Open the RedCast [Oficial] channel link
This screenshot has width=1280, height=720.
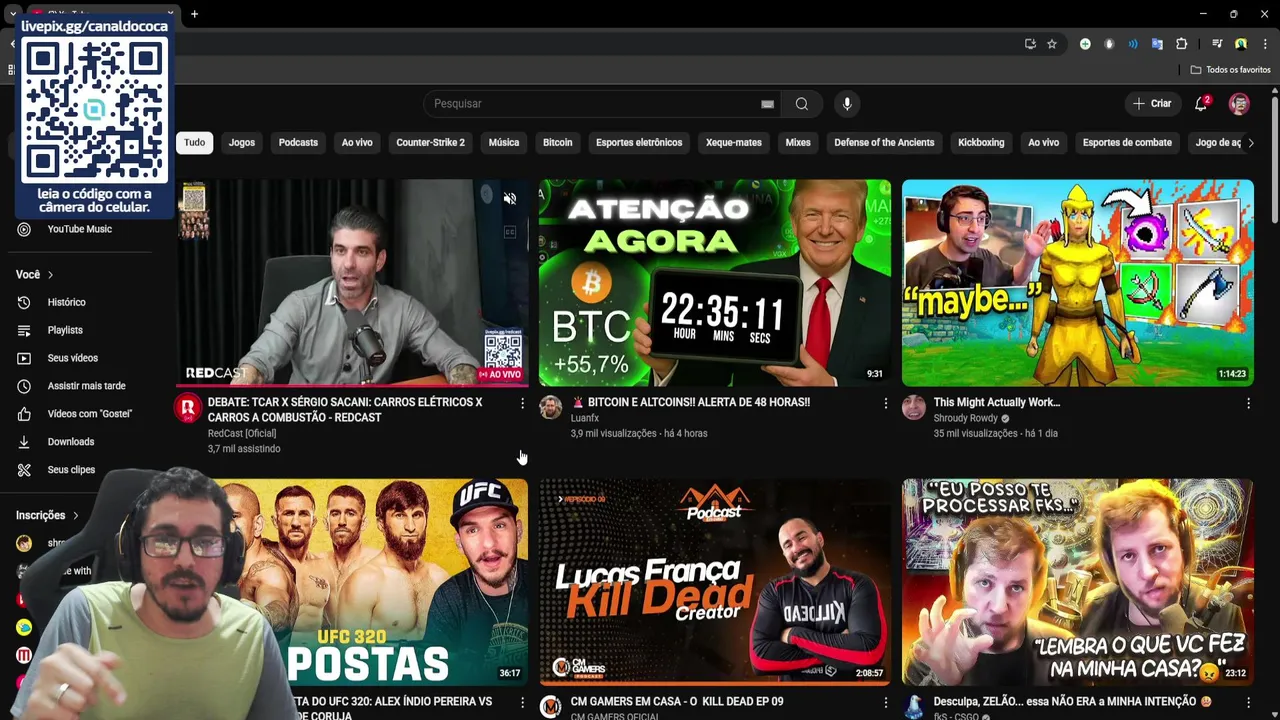pos(242,433)
